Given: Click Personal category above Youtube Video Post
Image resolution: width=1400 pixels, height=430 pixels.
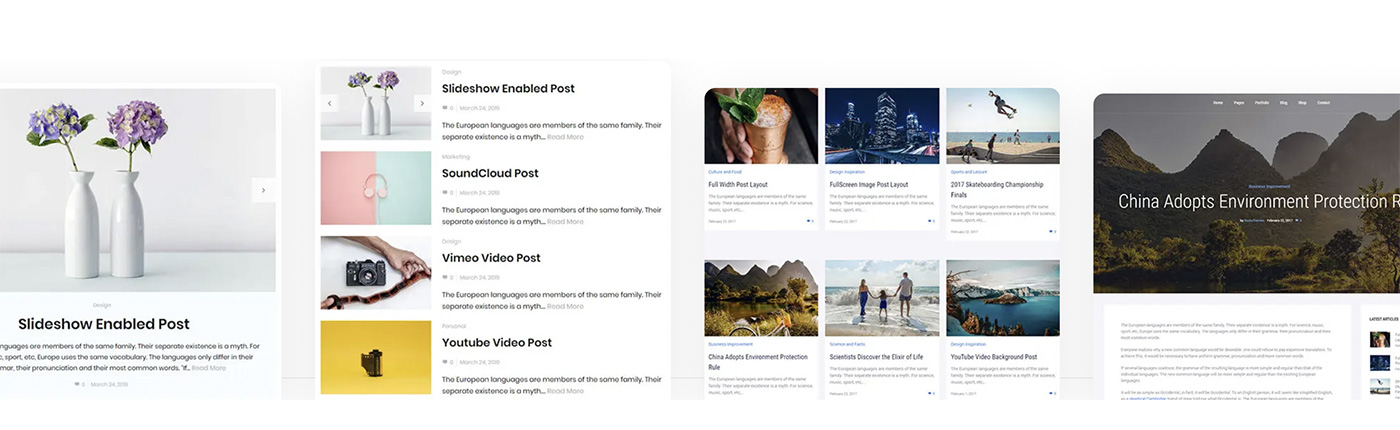Looking at the screenshot, I should (x=454, y=326).
